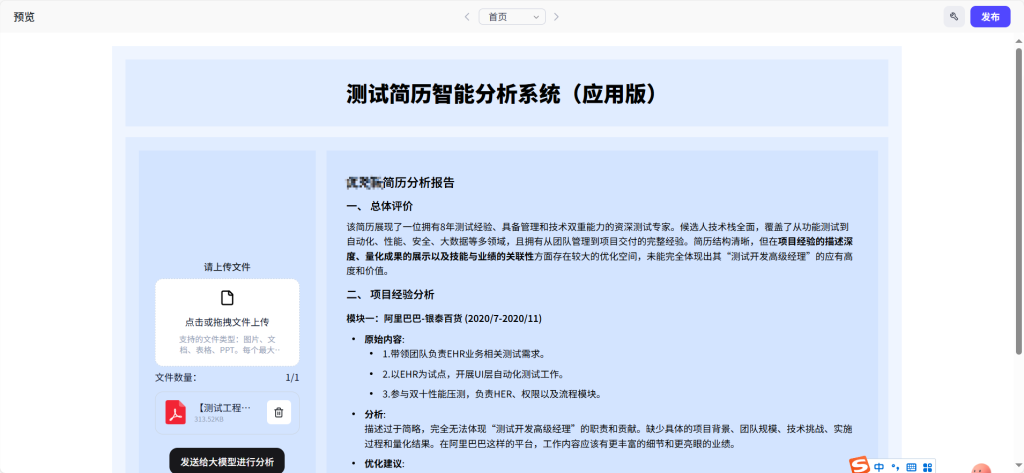This screenshot has height=473, width=1024.
Task: Click the page vertical scrollbar thumb
Action: 1018,200
